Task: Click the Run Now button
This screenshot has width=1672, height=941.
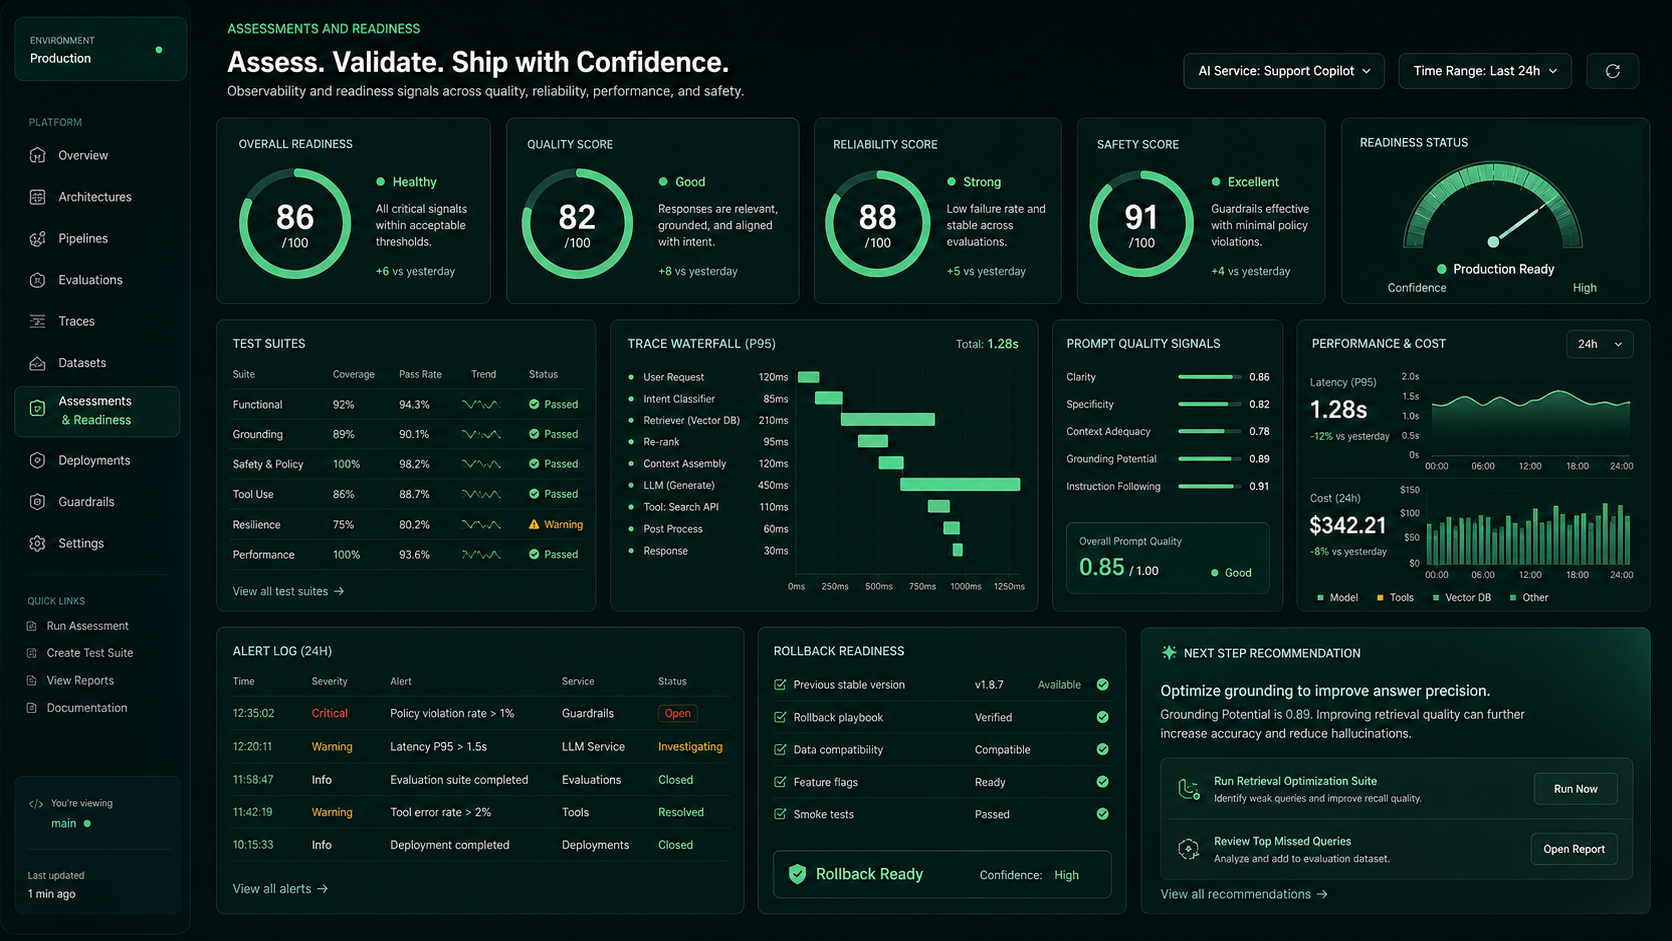Action: coord(1575,789)
